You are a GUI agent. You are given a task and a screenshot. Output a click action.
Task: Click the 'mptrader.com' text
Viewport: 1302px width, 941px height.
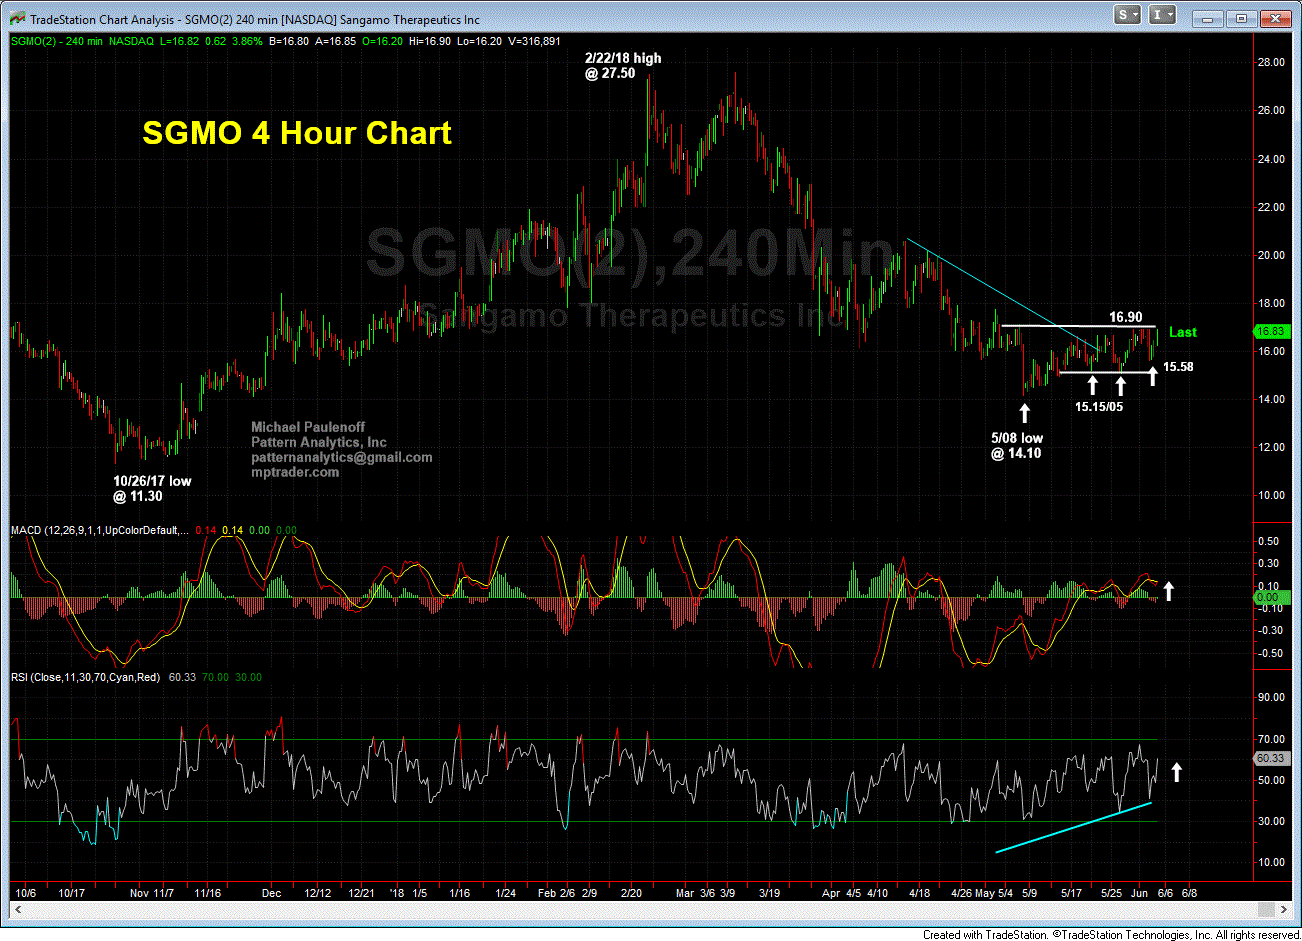[x=295, y=472]
